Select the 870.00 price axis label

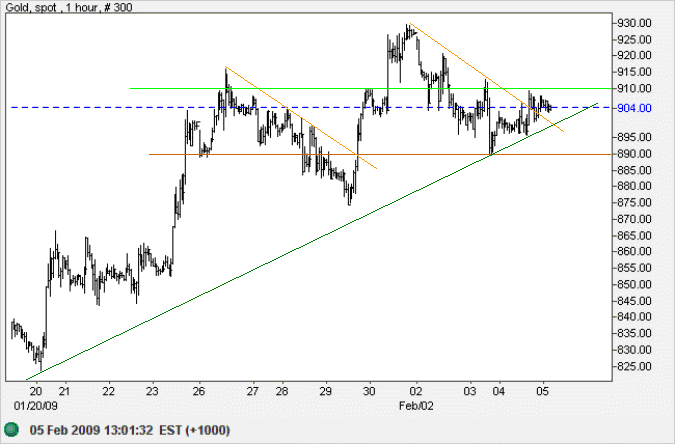pos(634,219)
